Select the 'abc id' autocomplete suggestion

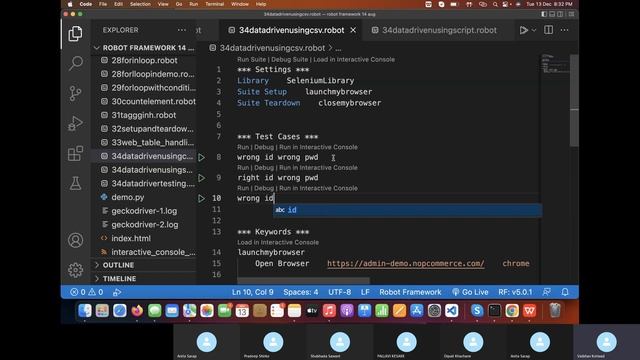click(x=407, y=210)
